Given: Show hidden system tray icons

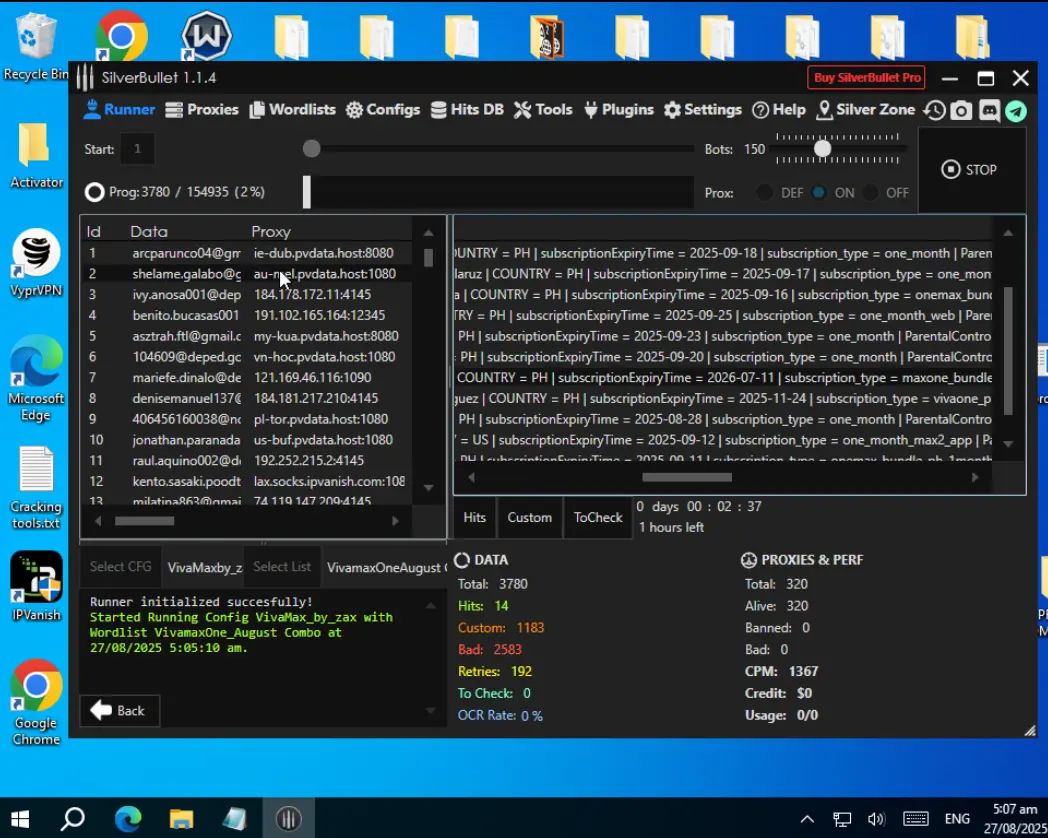Looking at the screenshot, I should [807, 819].
